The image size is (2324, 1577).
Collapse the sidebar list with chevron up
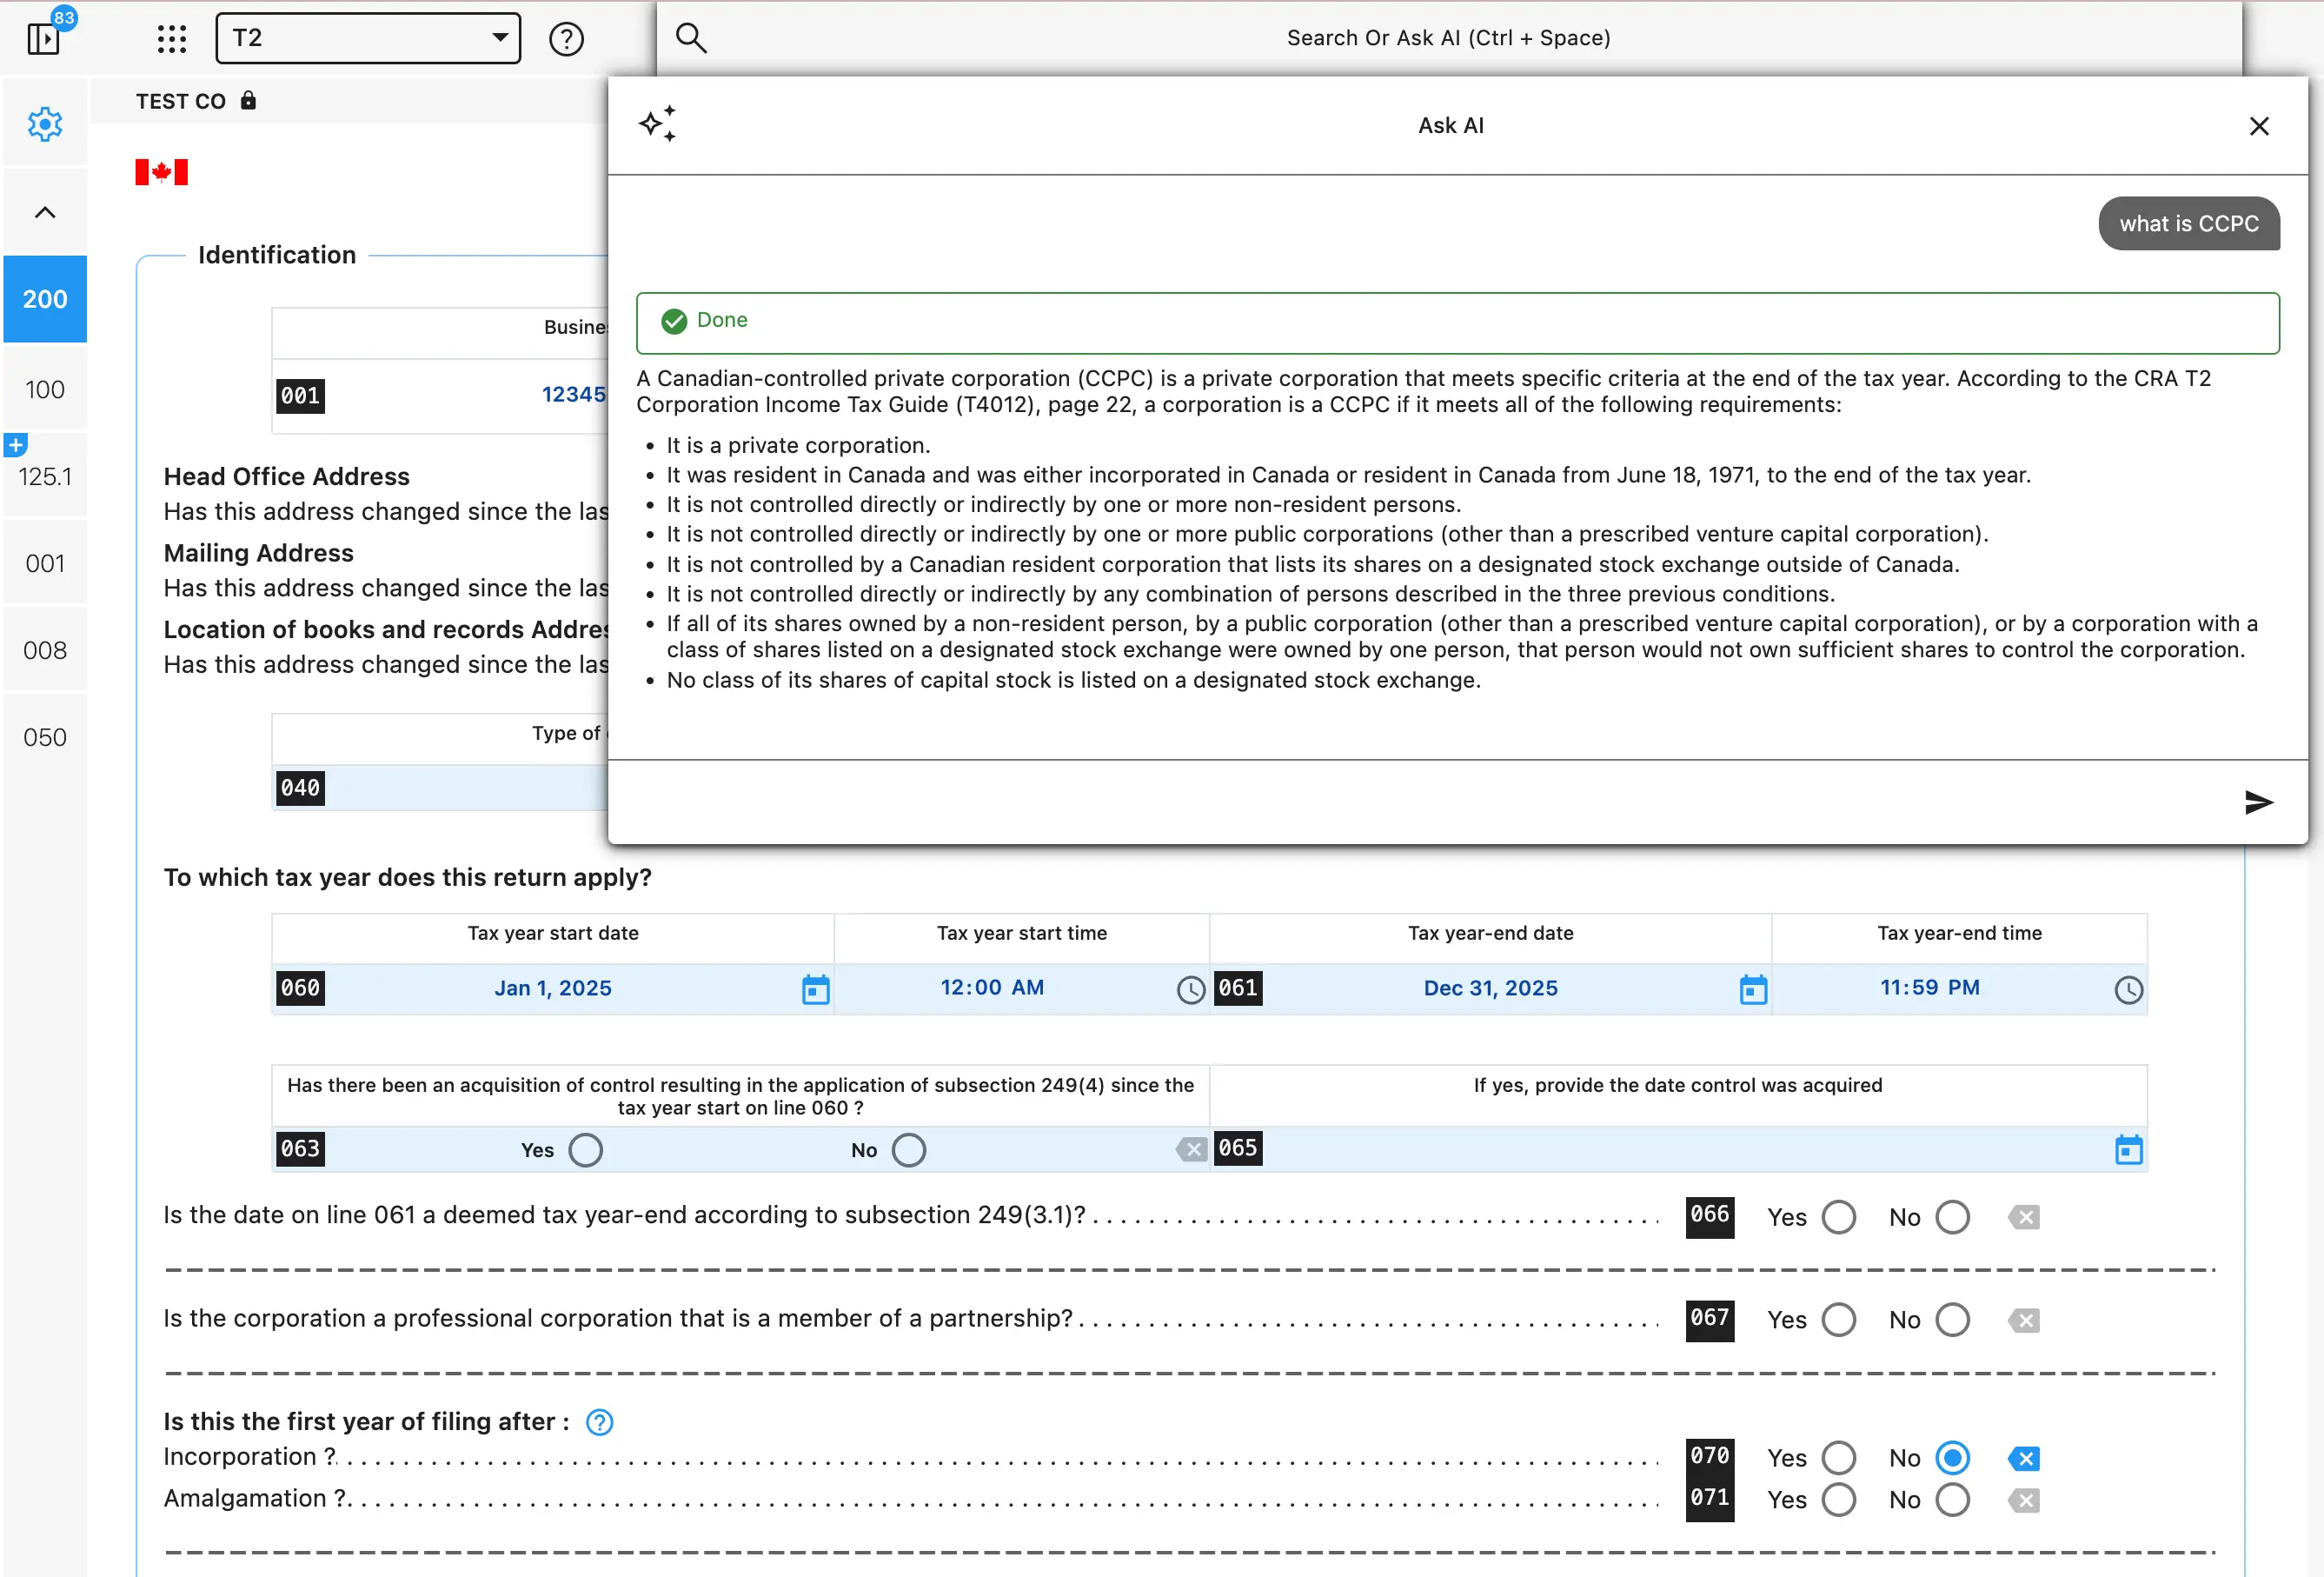point(45,212)
